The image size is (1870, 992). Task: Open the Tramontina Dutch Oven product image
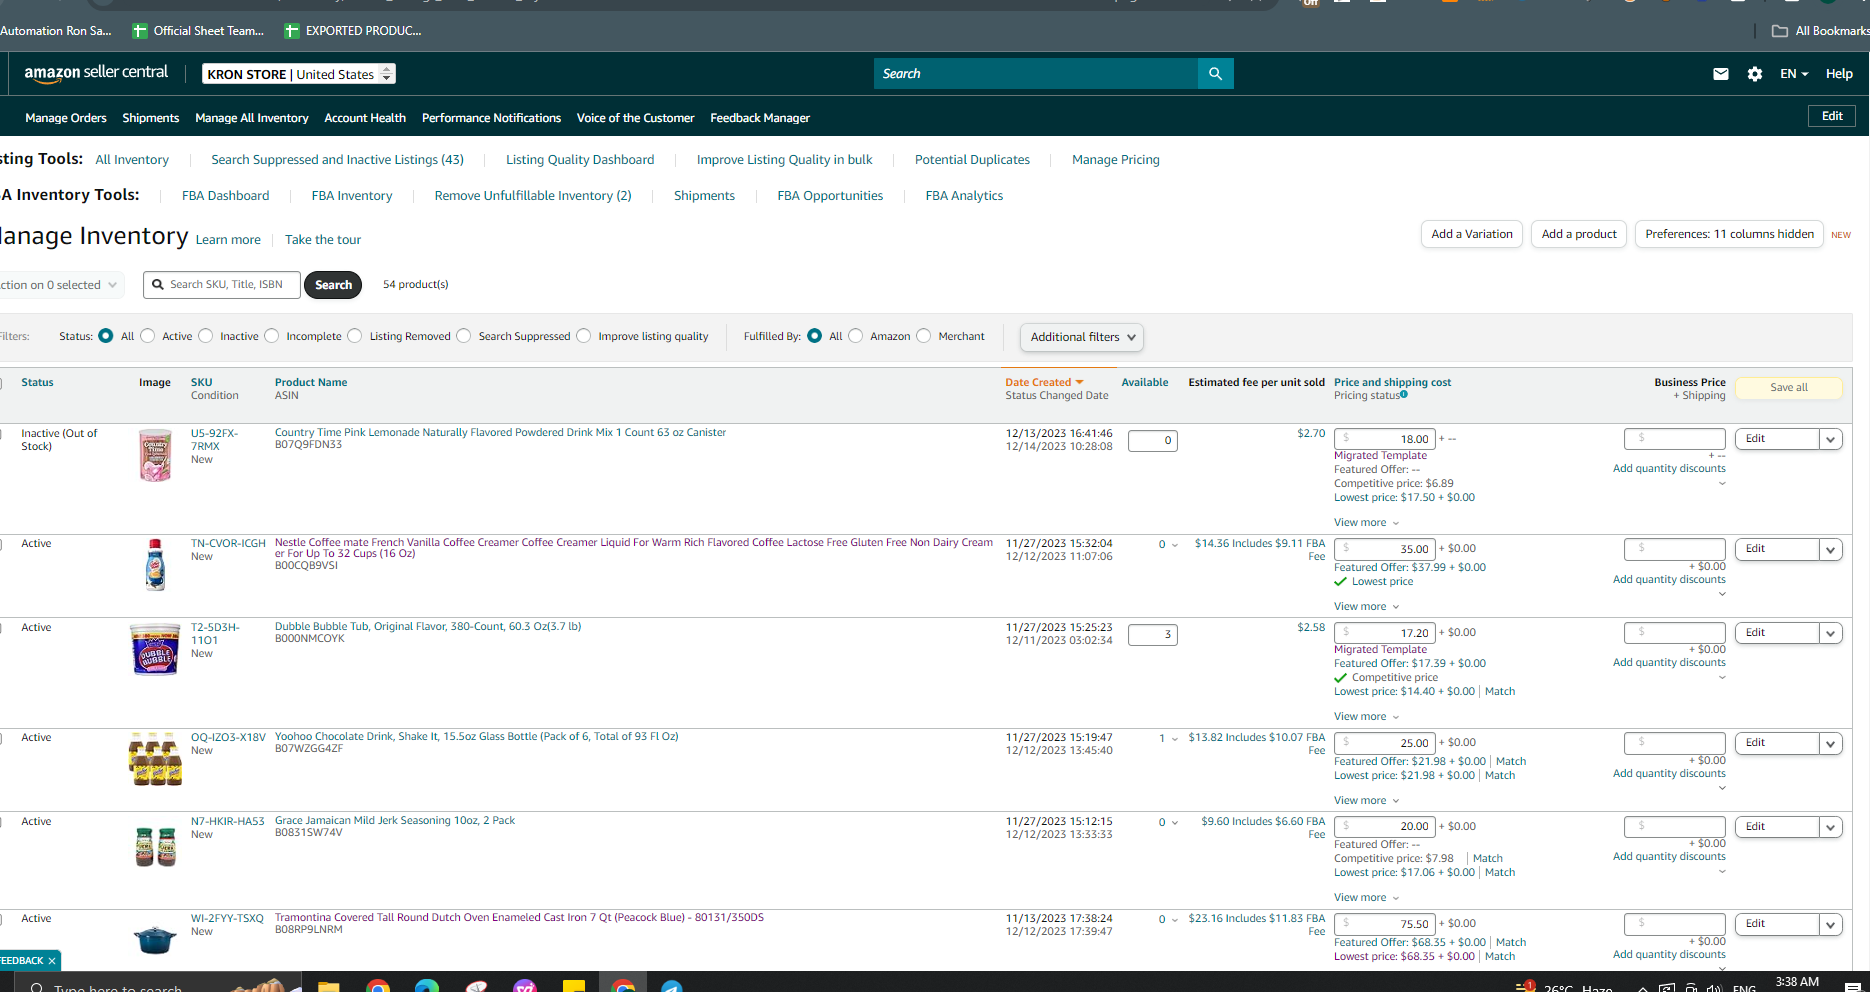pyautogui.click(x=155, y=940)
